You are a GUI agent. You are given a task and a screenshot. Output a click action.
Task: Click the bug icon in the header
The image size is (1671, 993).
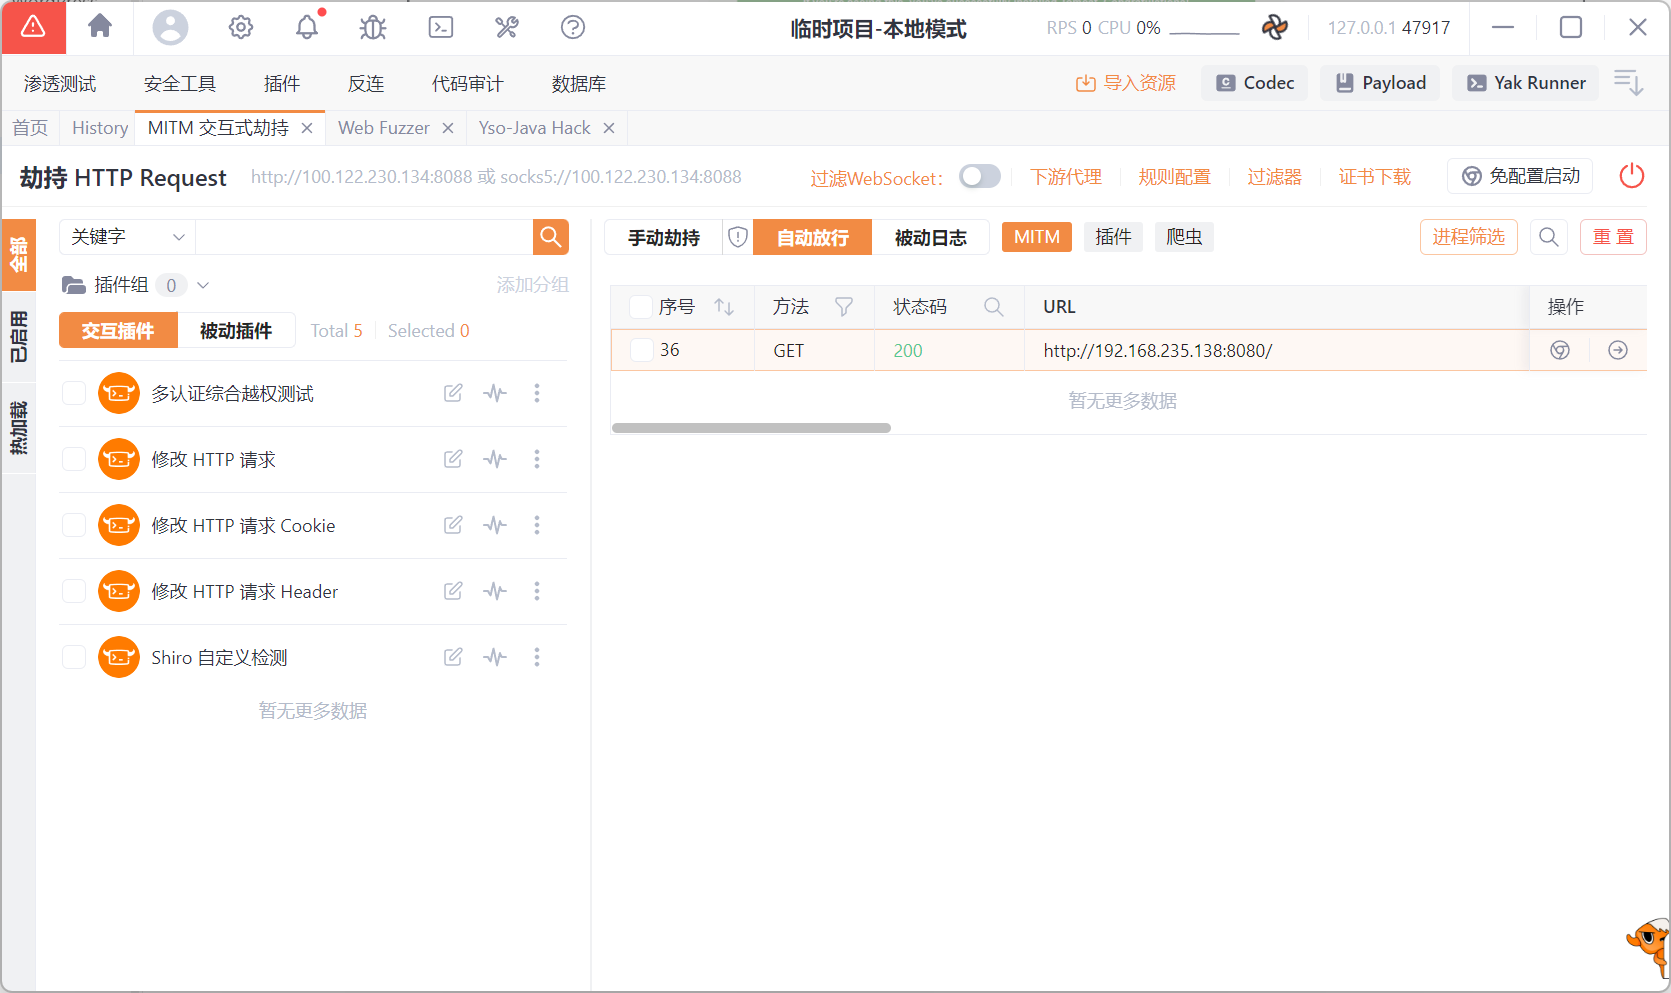pyautogui.click(x=373, y=27)
